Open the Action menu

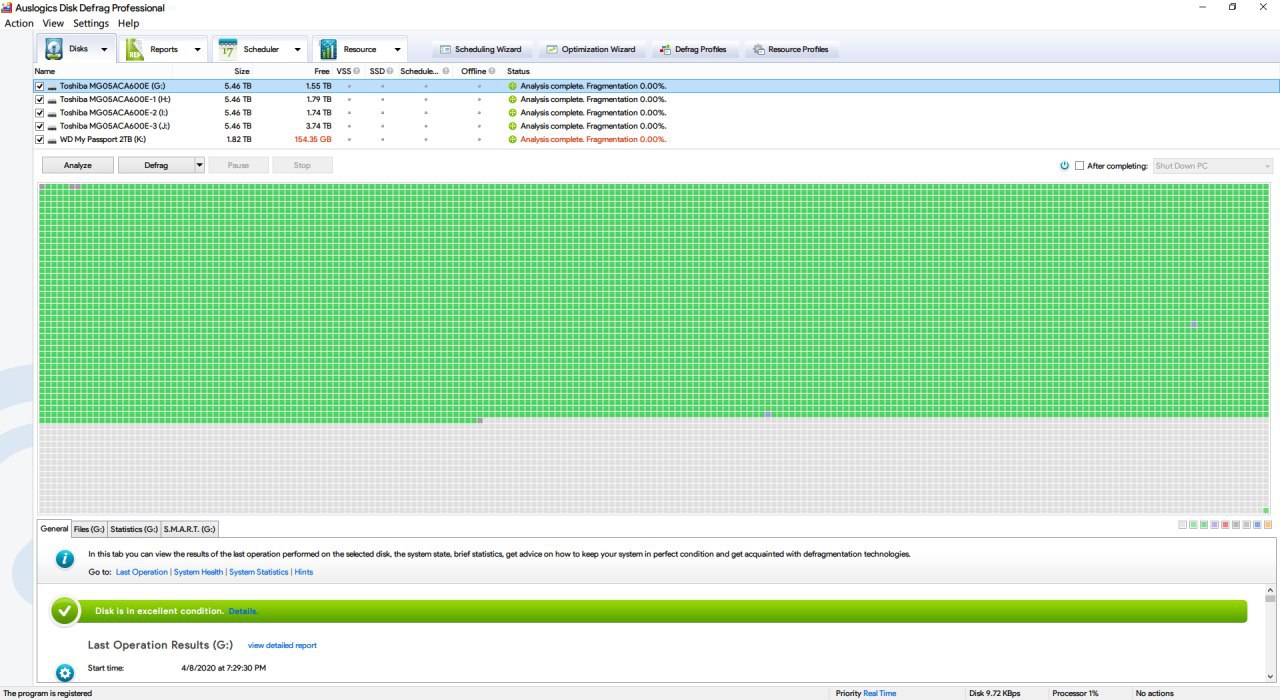click(19, 23)
